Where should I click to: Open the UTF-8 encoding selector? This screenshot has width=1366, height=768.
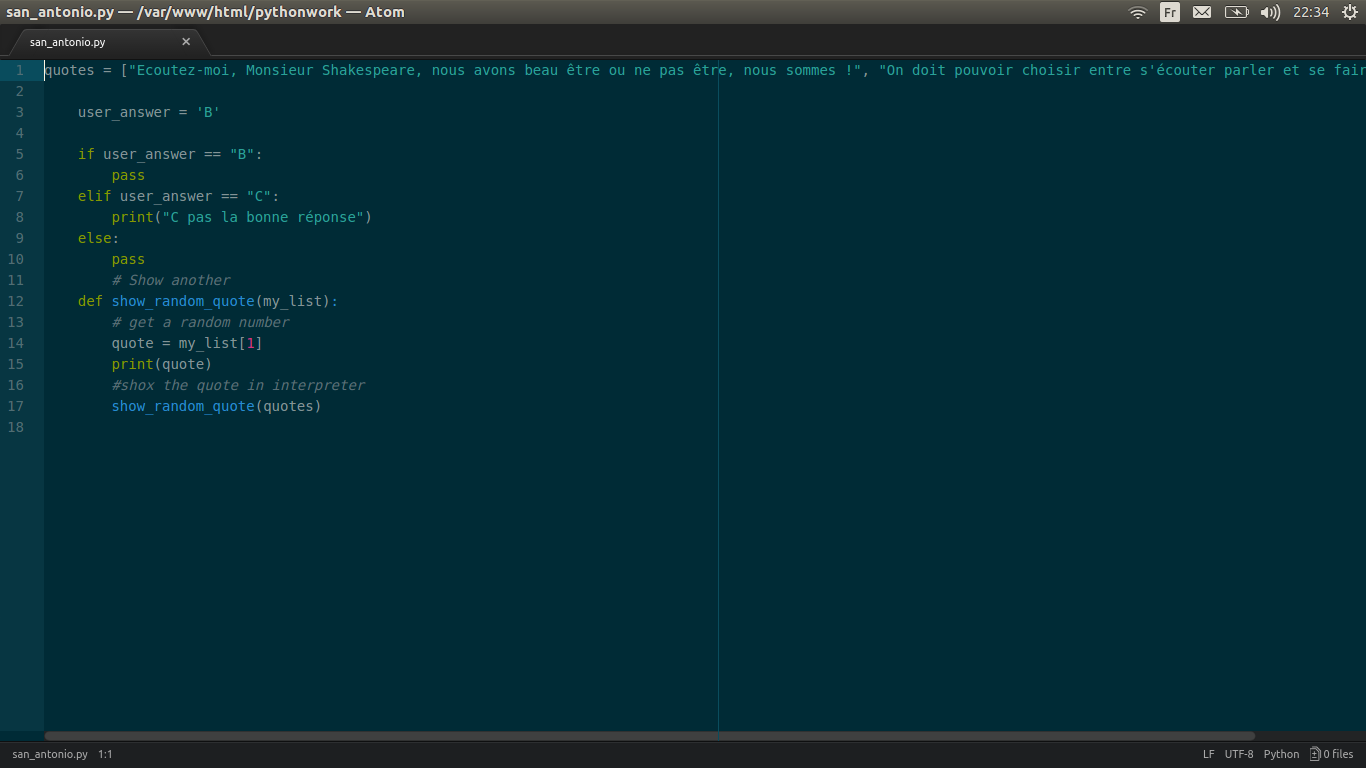[x=1238, y=754]
